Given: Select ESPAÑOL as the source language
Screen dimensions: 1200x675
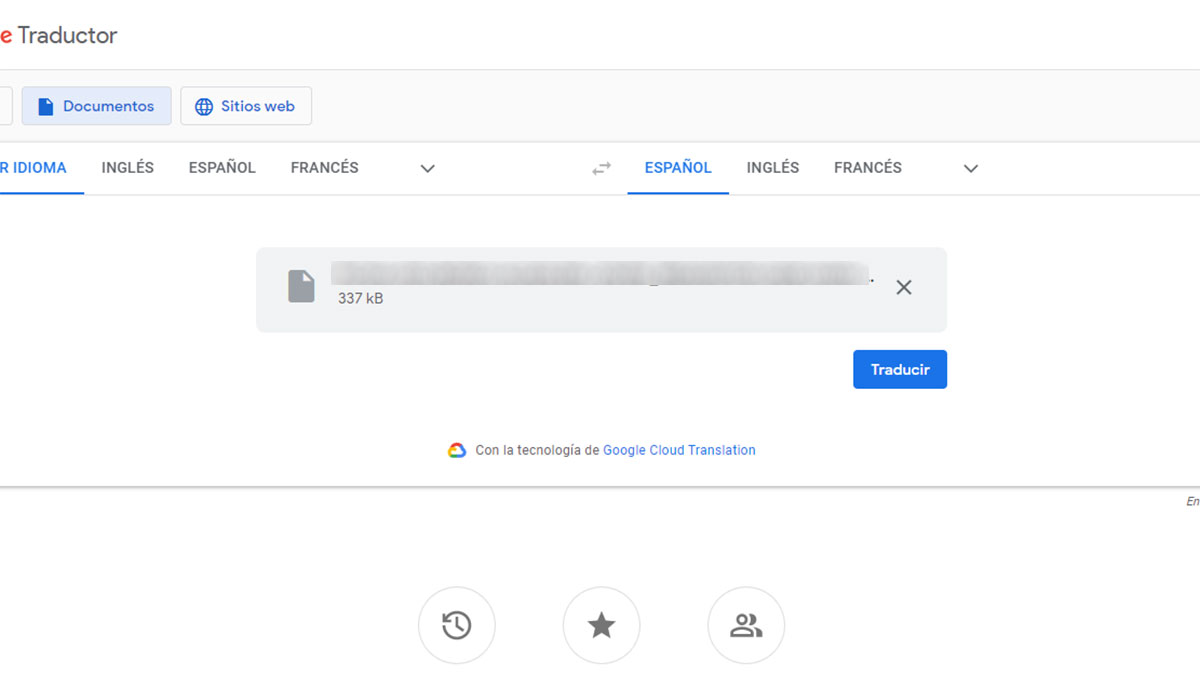Looking at the screenshot, I should 222,168.
